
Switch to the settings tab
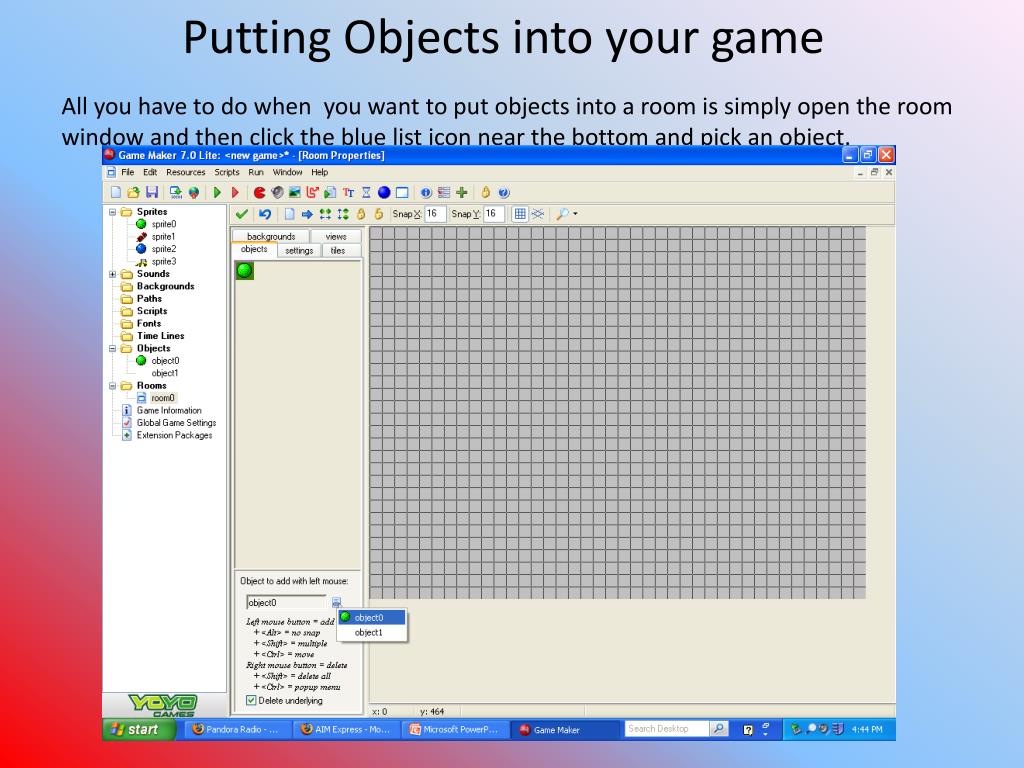point(299,250)
